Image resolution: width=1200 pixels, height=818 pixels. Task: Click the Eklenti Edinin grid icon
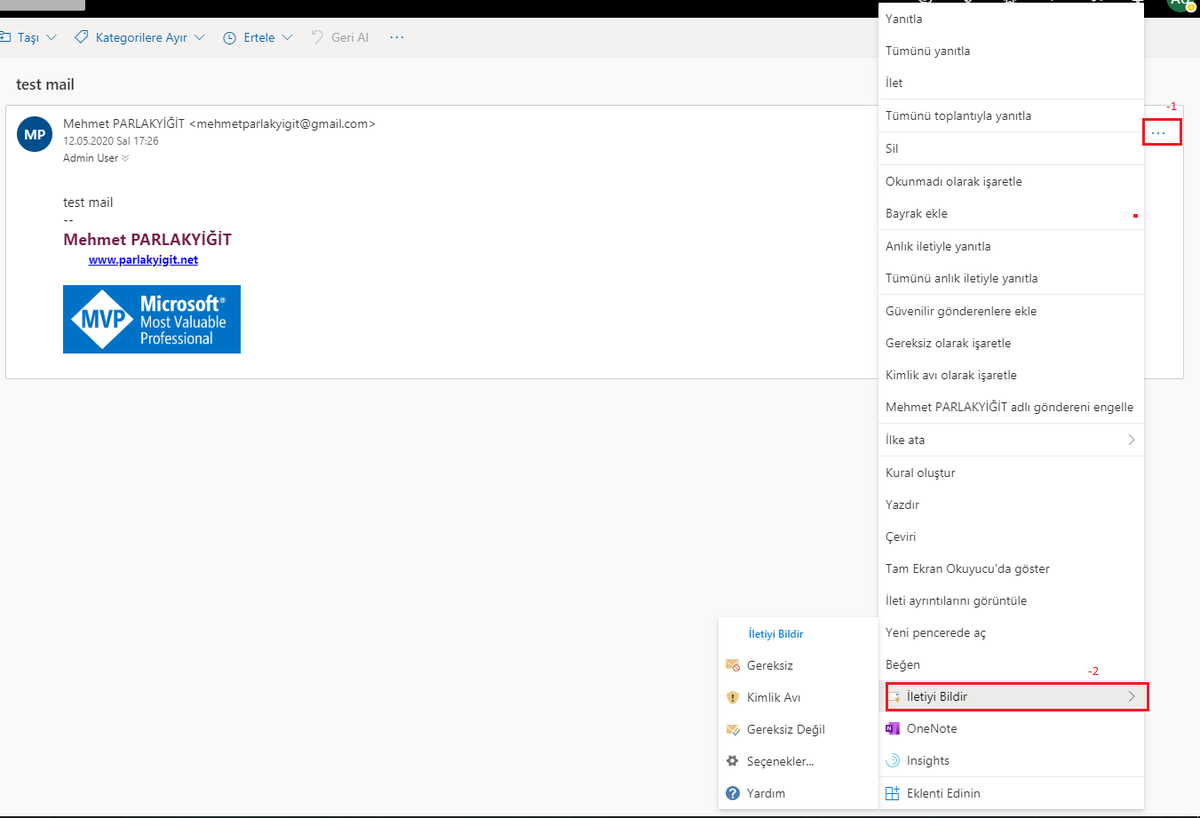[893, 793]
